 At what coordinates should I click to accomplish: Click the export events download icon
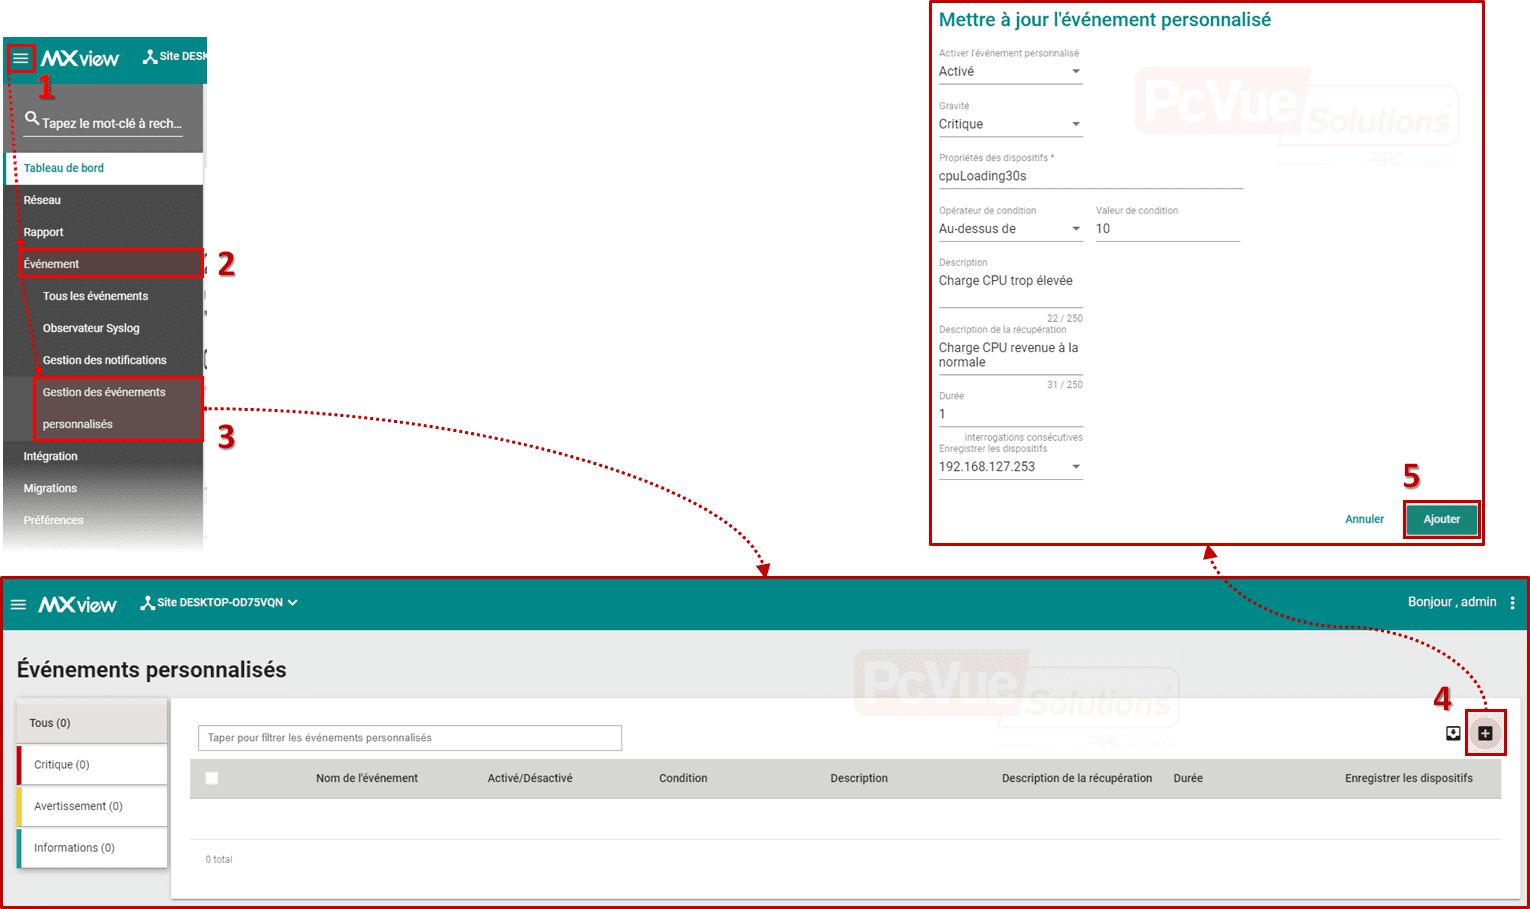coord(1453,734)
